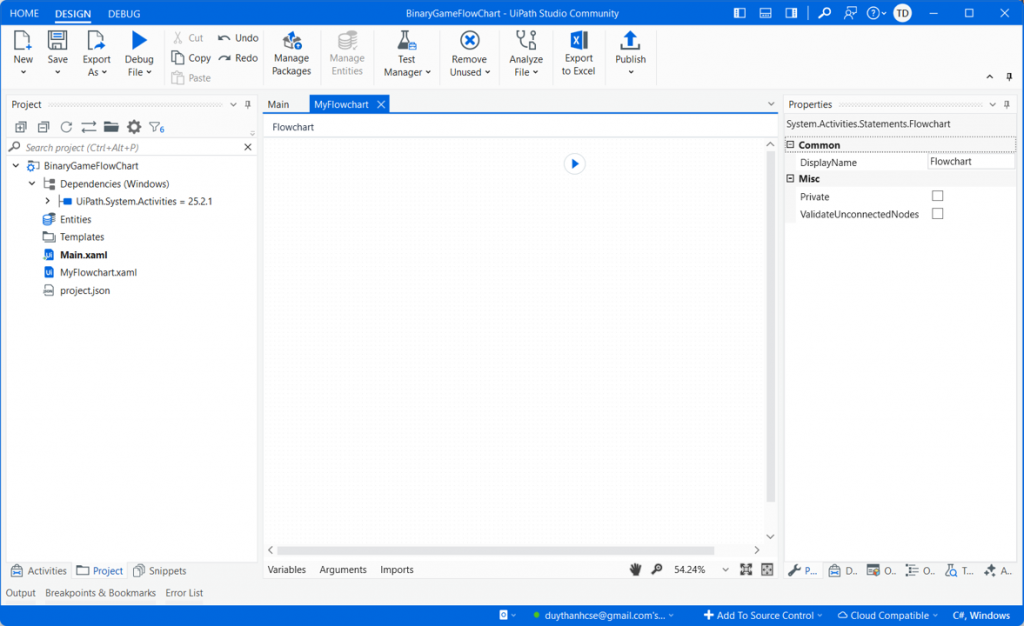Collapse BinaryGameFlowChart project tree node

tap(16, 166)
